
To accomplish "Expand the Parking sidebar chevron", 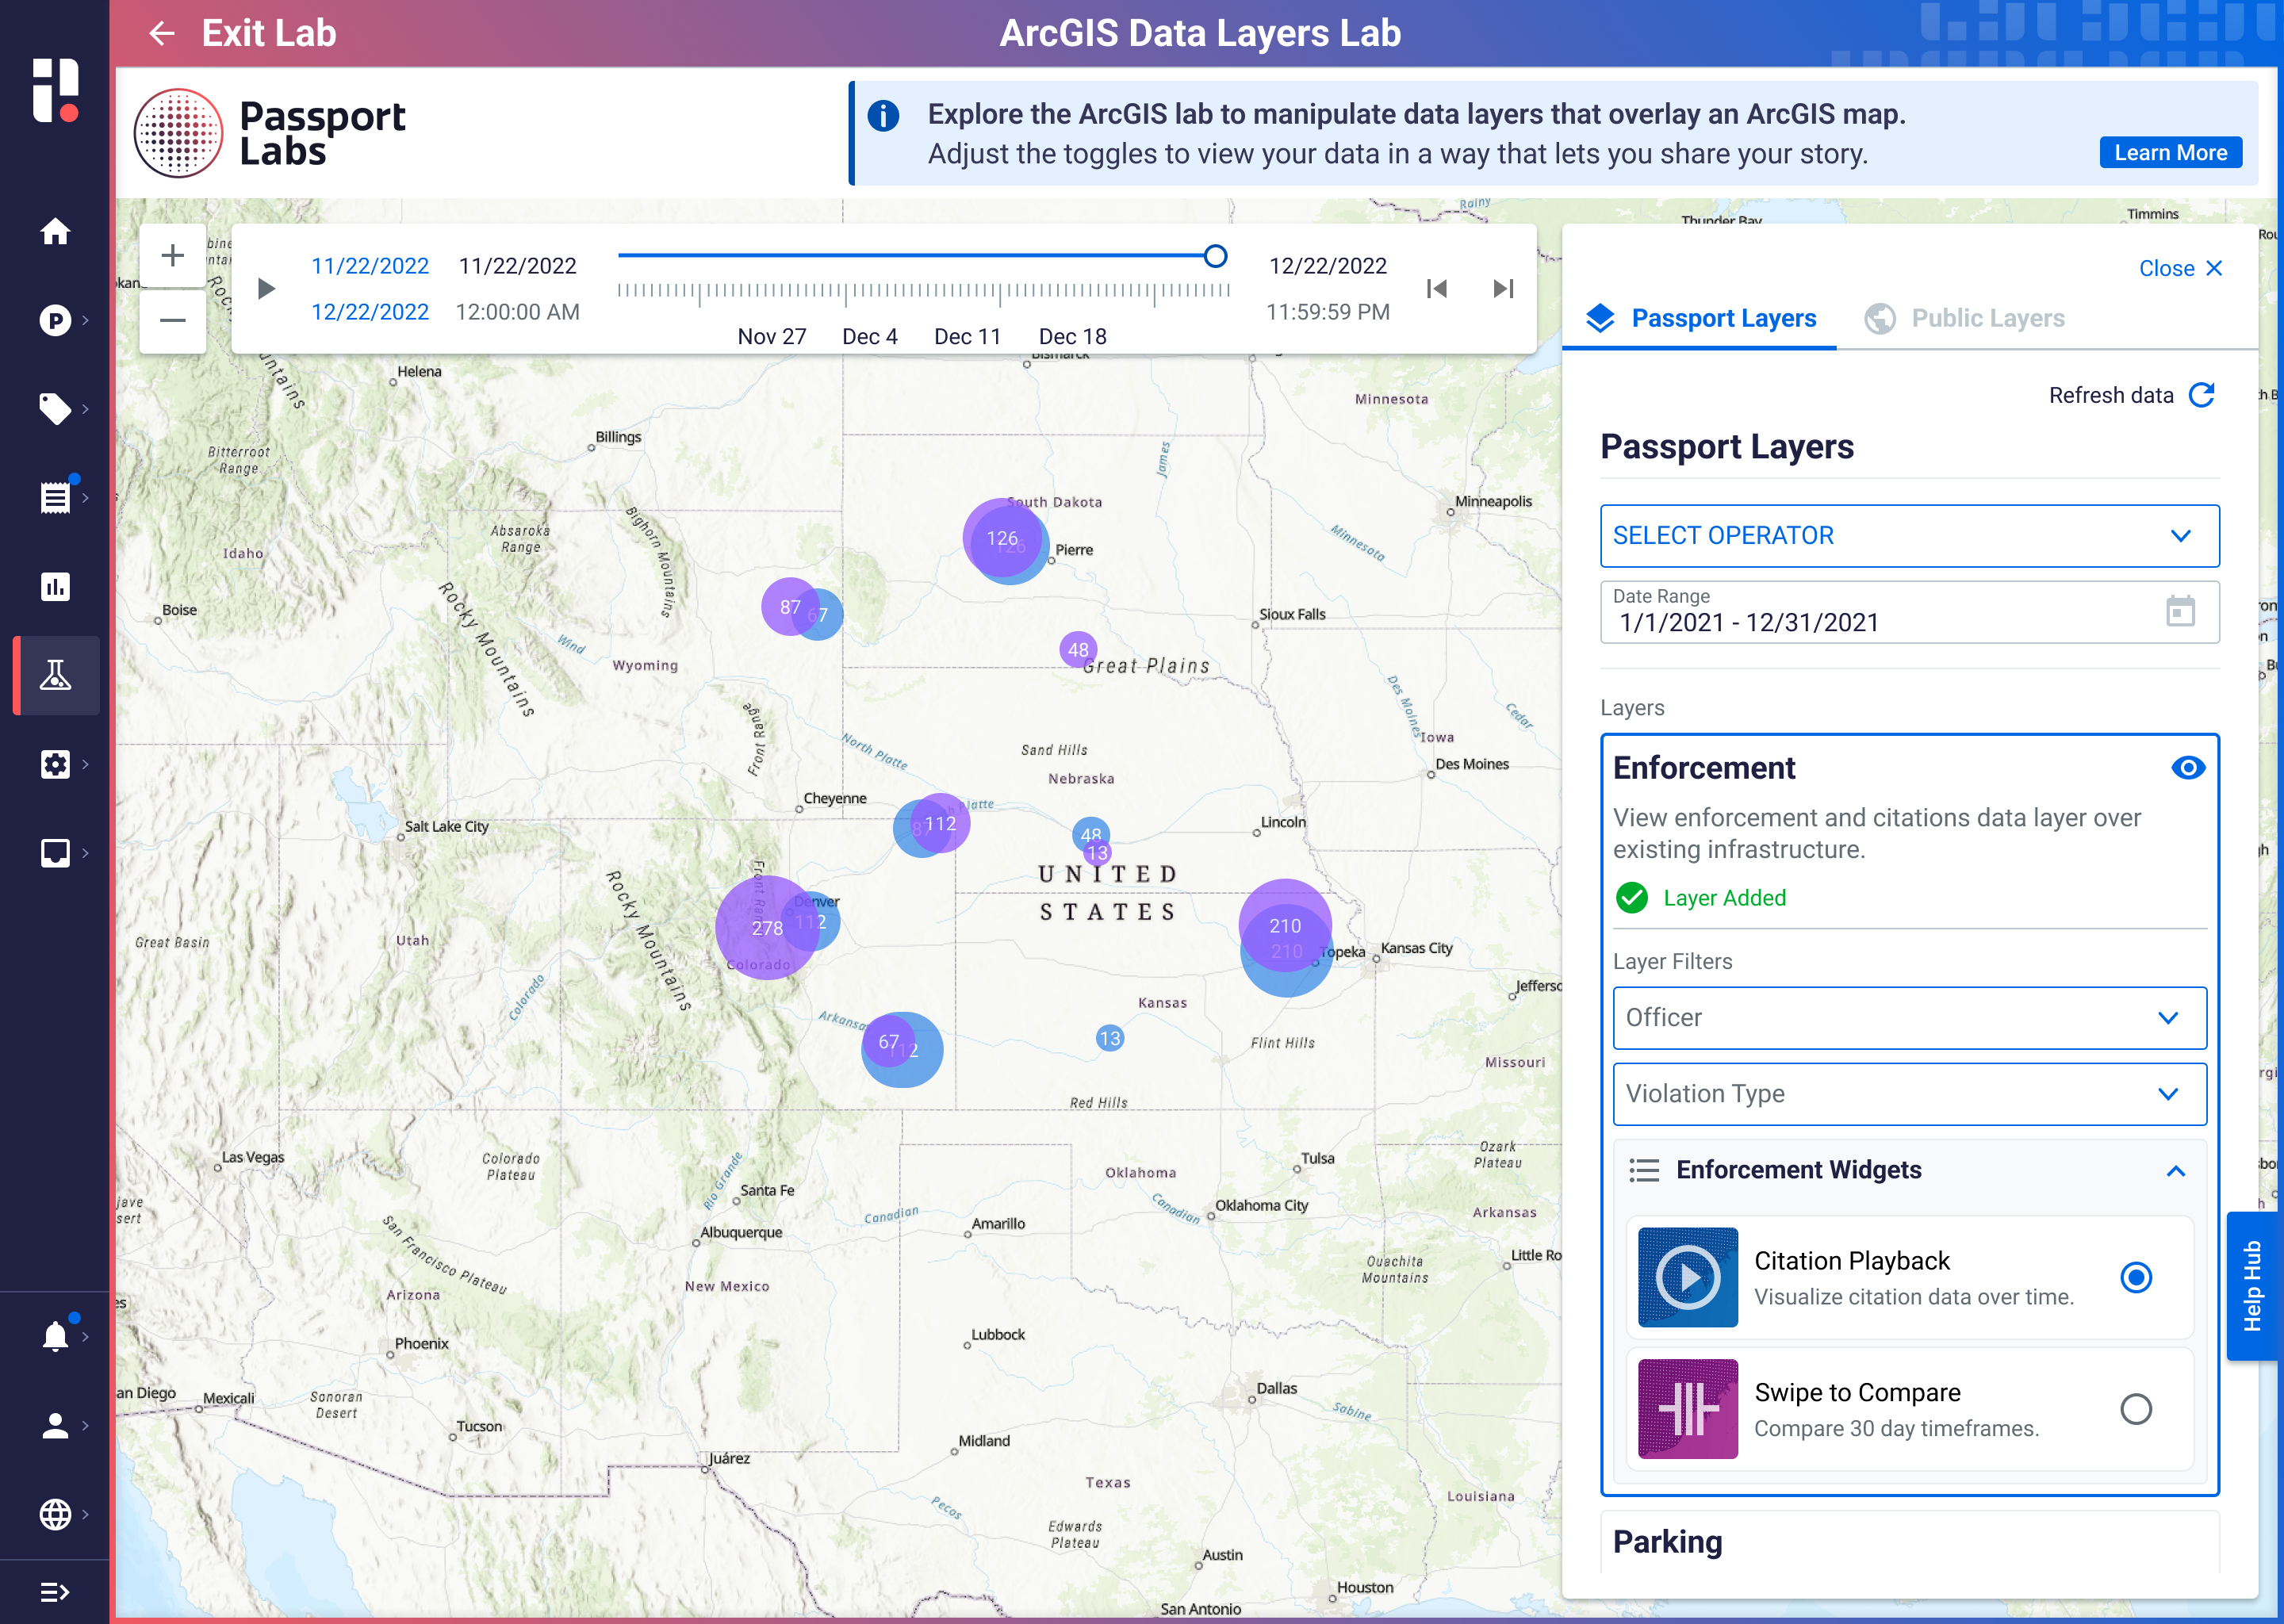I will 86,320.
